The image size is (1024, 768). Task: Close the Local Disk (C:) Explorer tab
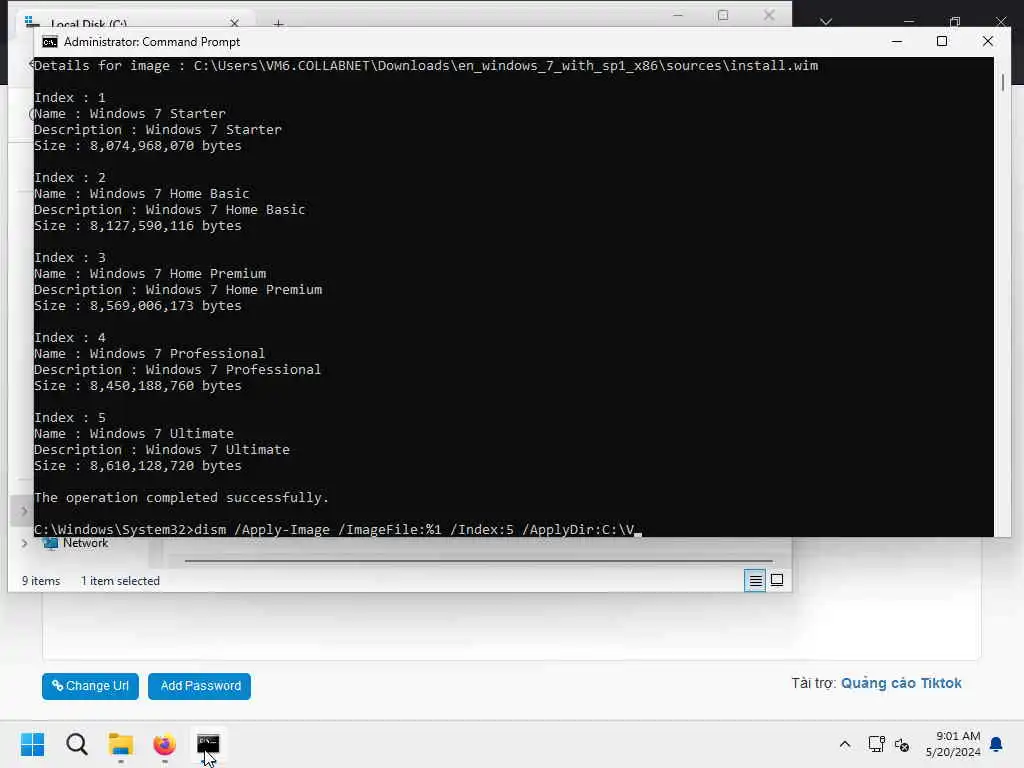point(234,24)
